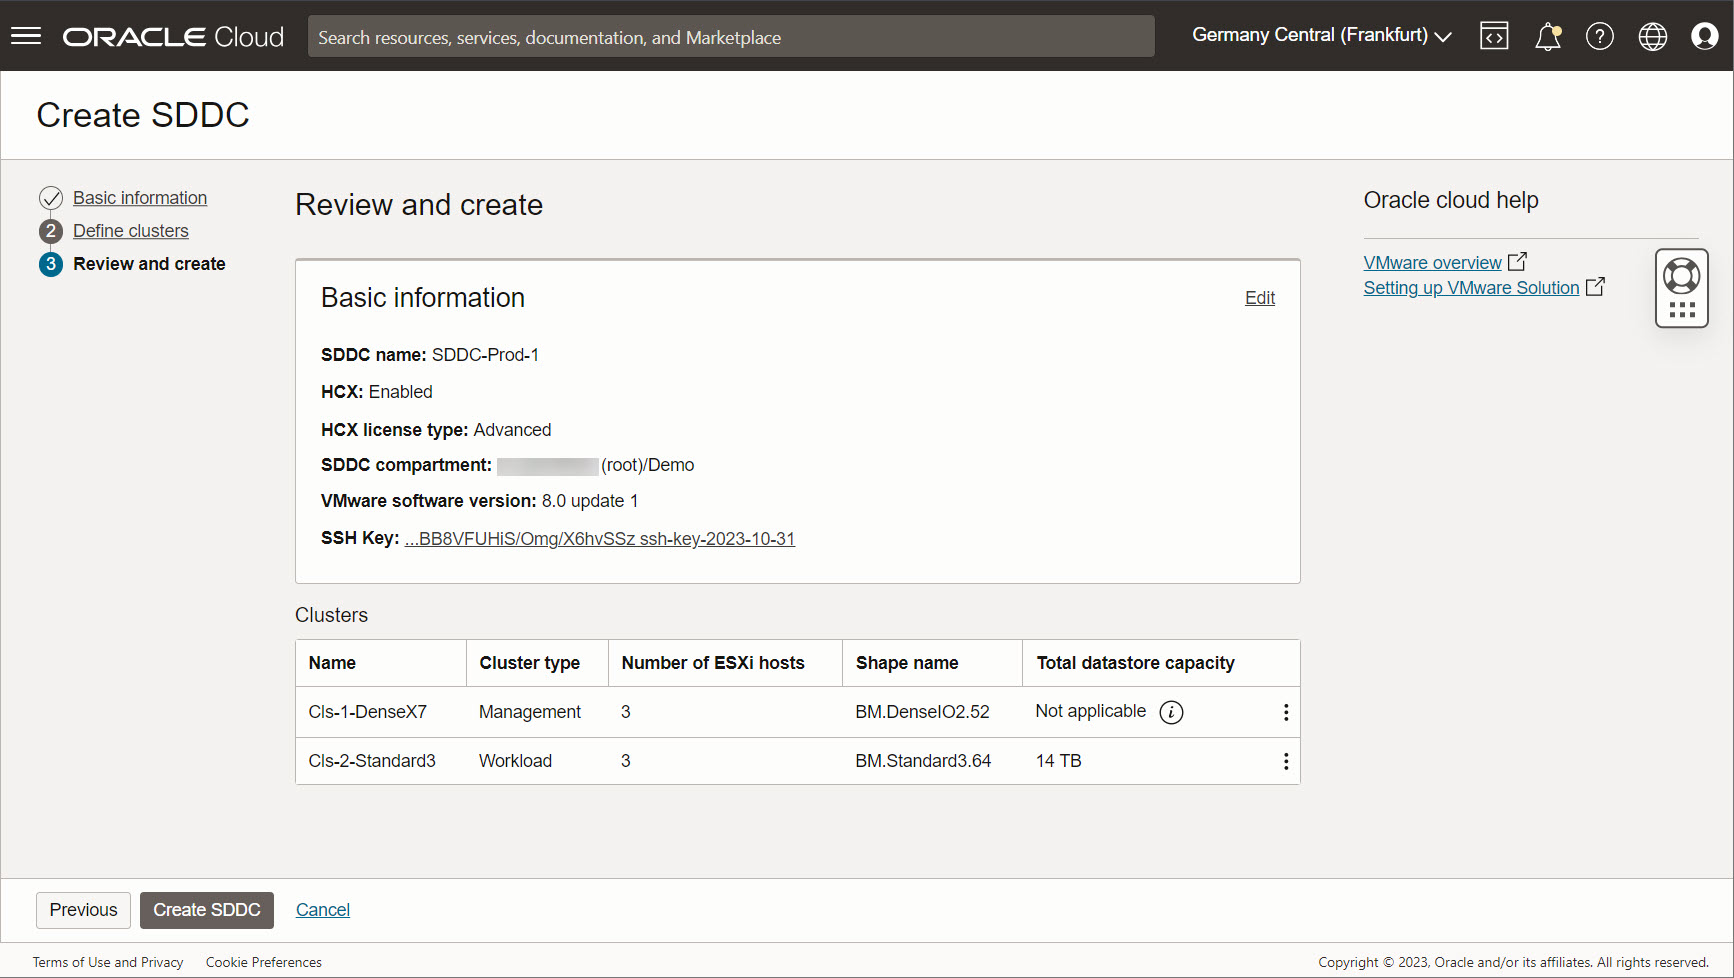Click the step 2 number badge
1734x978 pixels.
(x=51, y=231)
